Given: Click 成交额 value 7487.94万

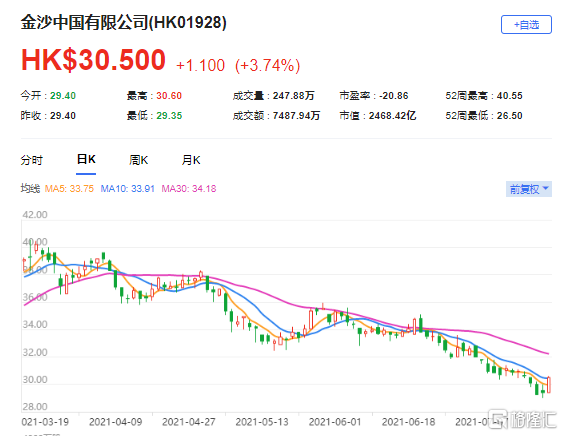Looking at the screenshot, I should pos(296,116).
